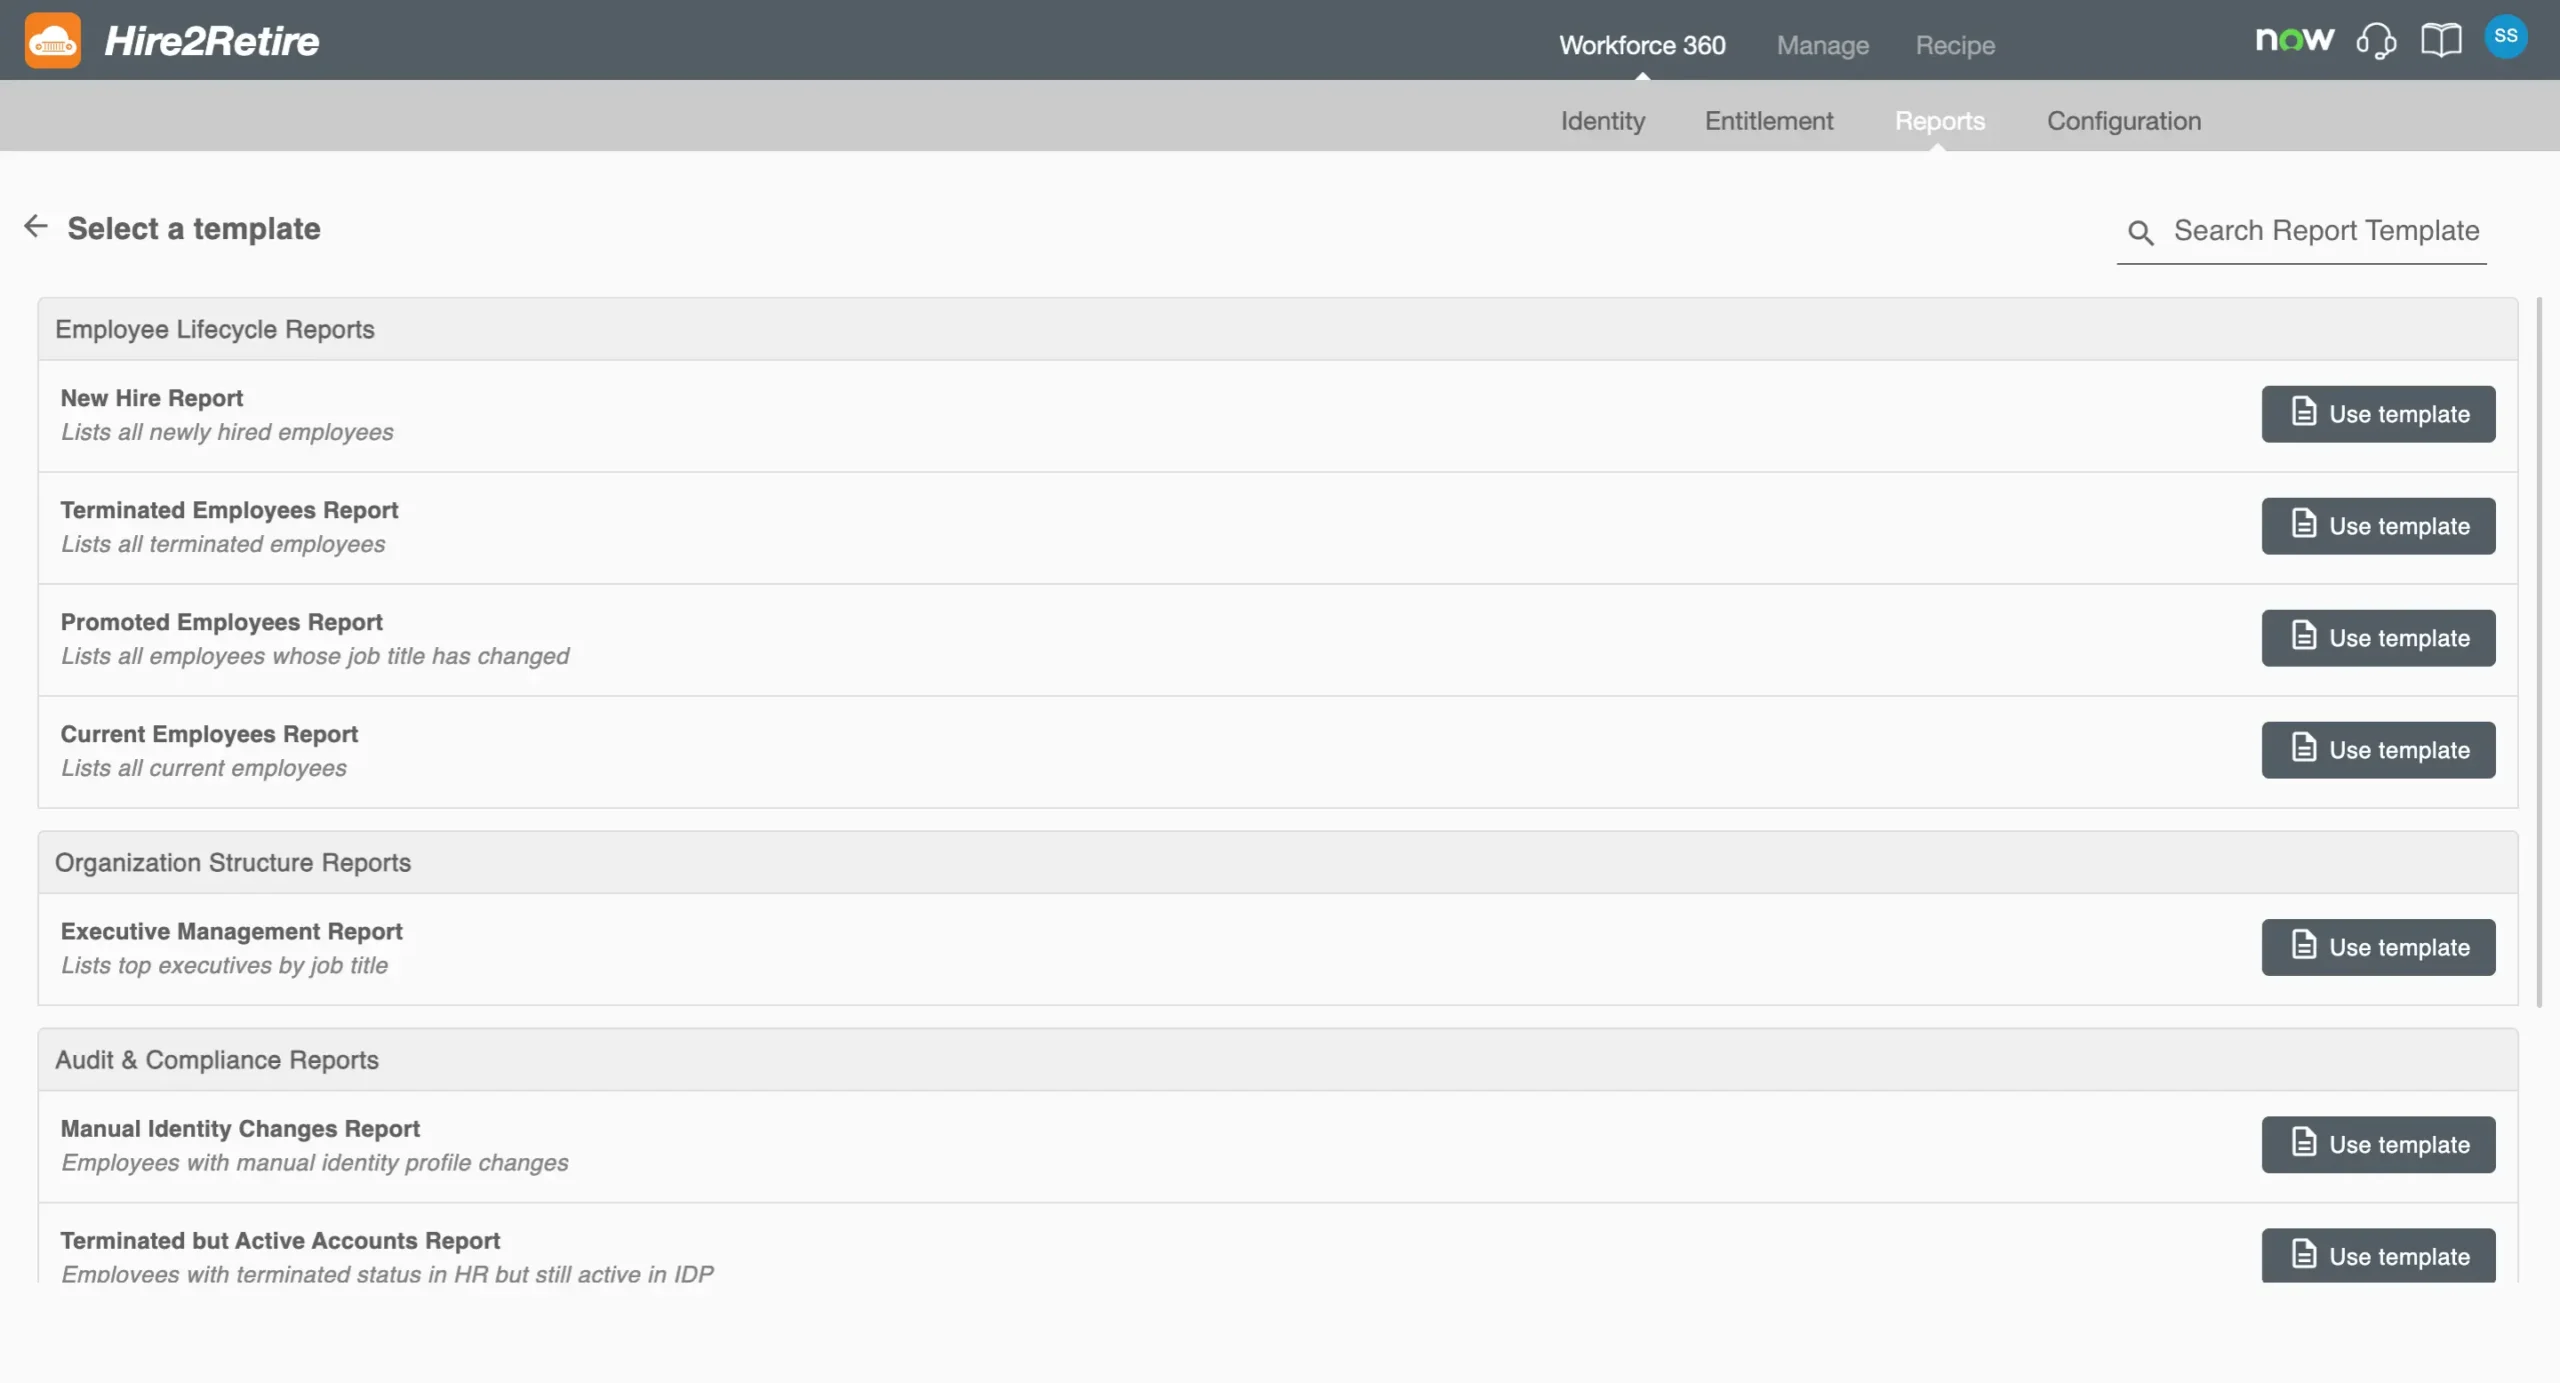Use template for Terminated Employees Report
This screenshot has height=1383, width=2560.
click(2378, 526)
